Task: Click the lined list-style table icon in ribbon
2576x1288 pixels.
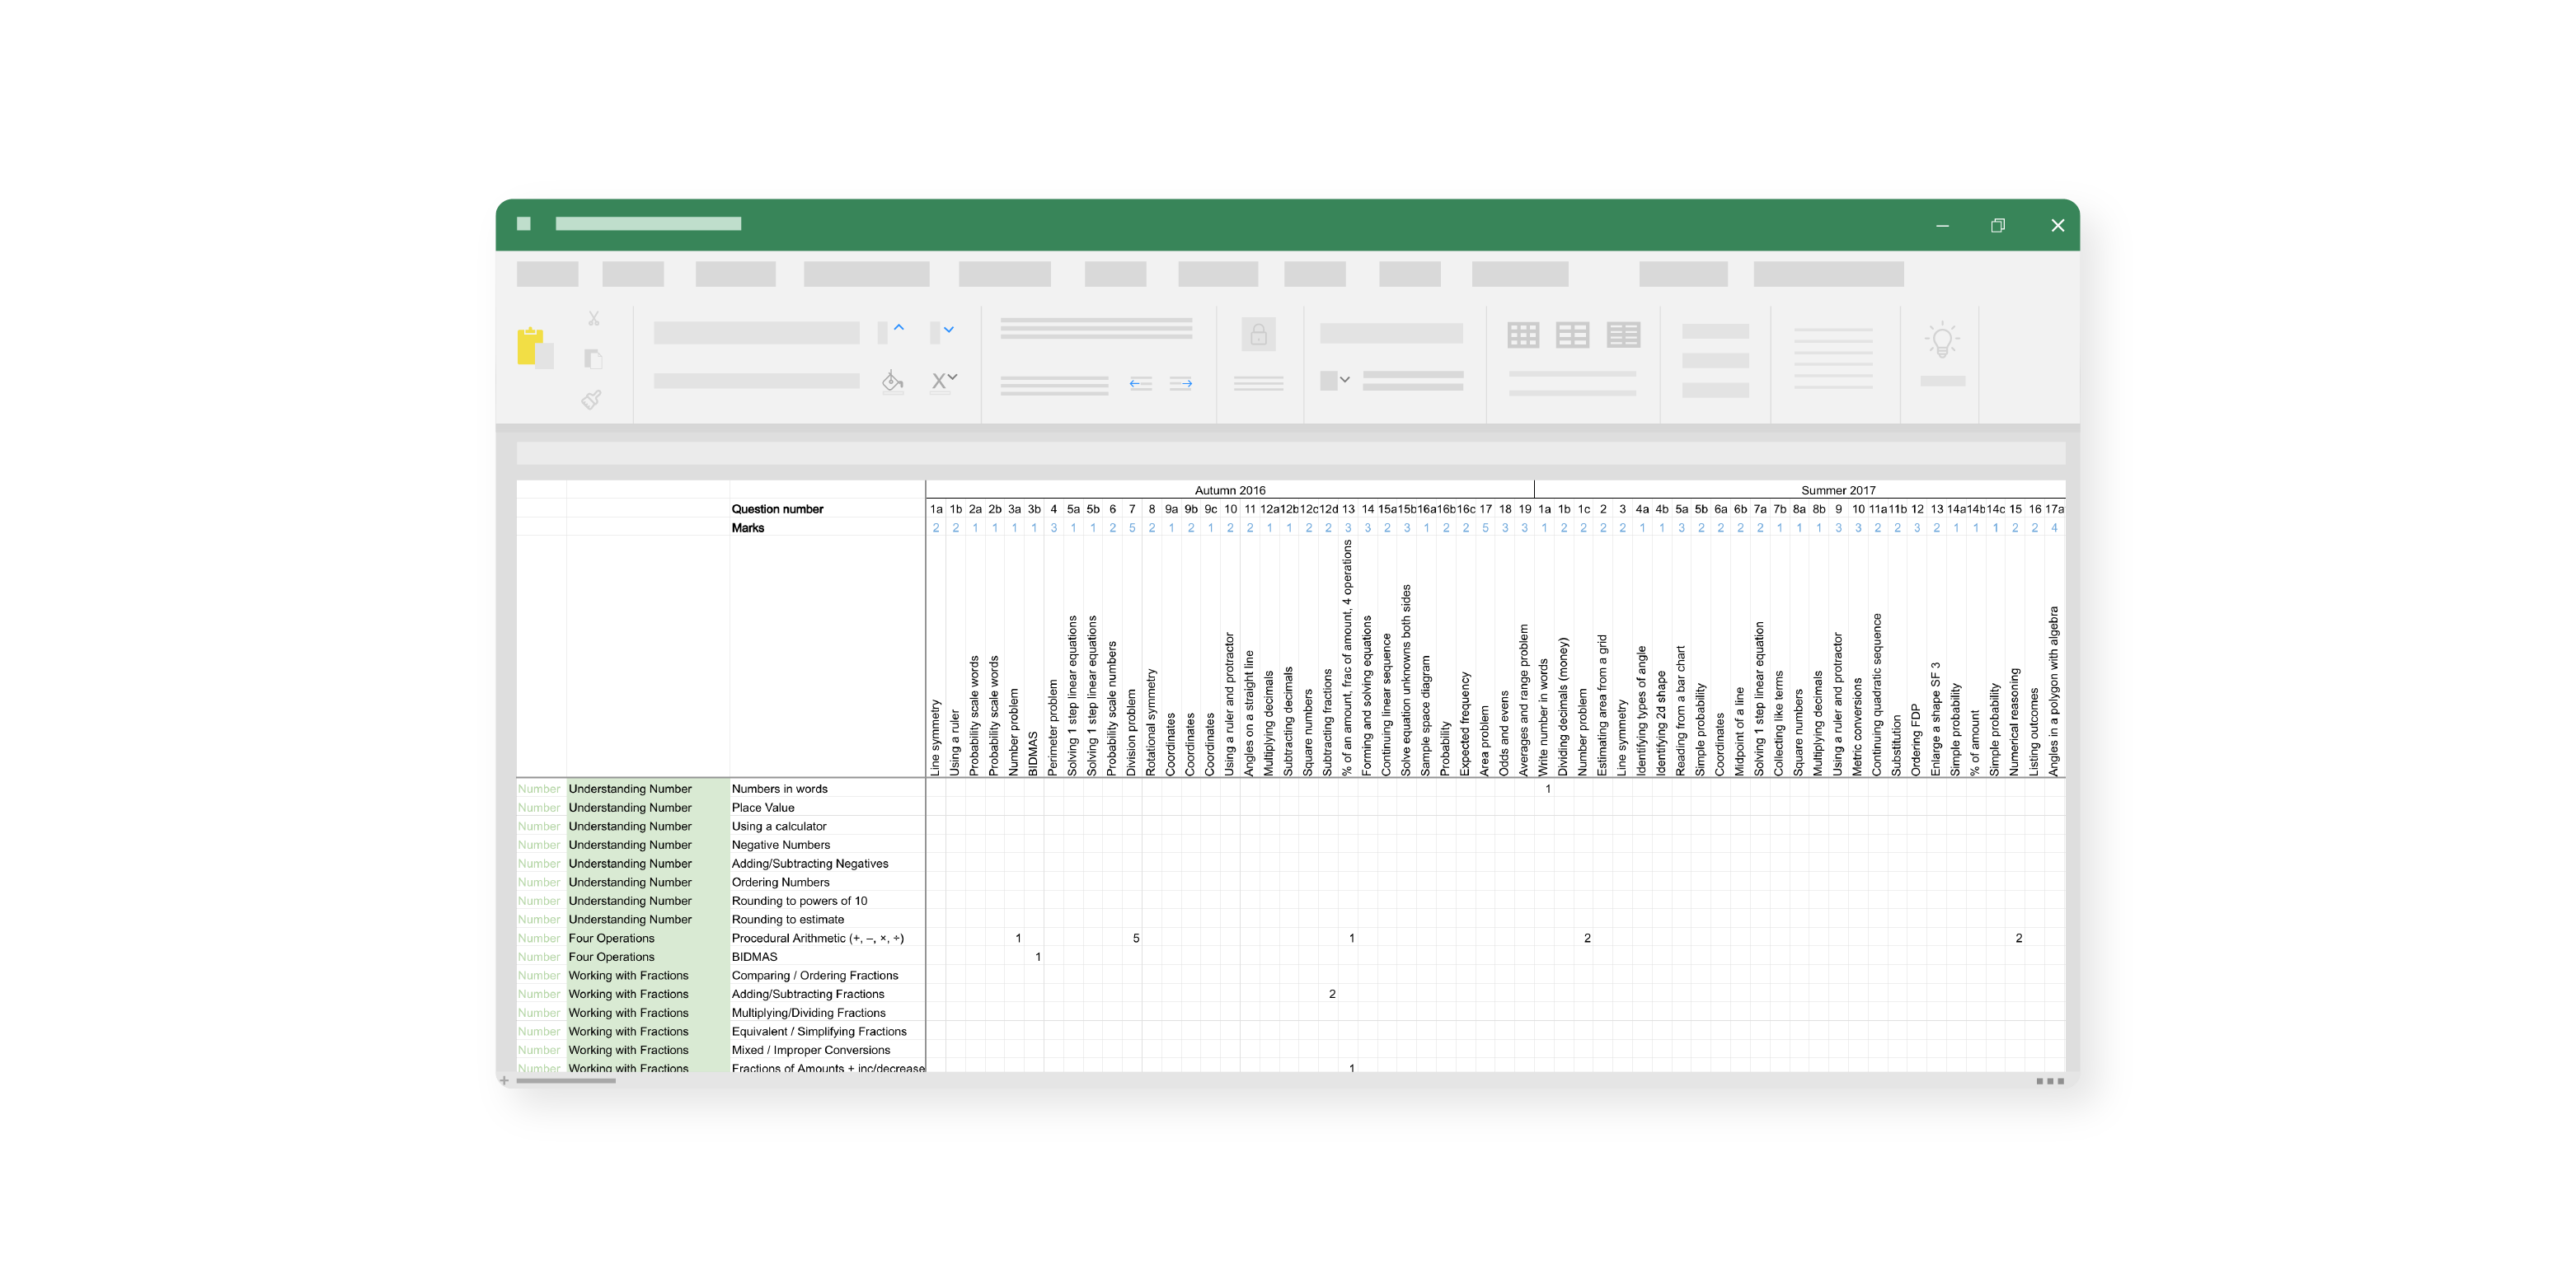Action: pyautogui.click(x=1623, y=335)
